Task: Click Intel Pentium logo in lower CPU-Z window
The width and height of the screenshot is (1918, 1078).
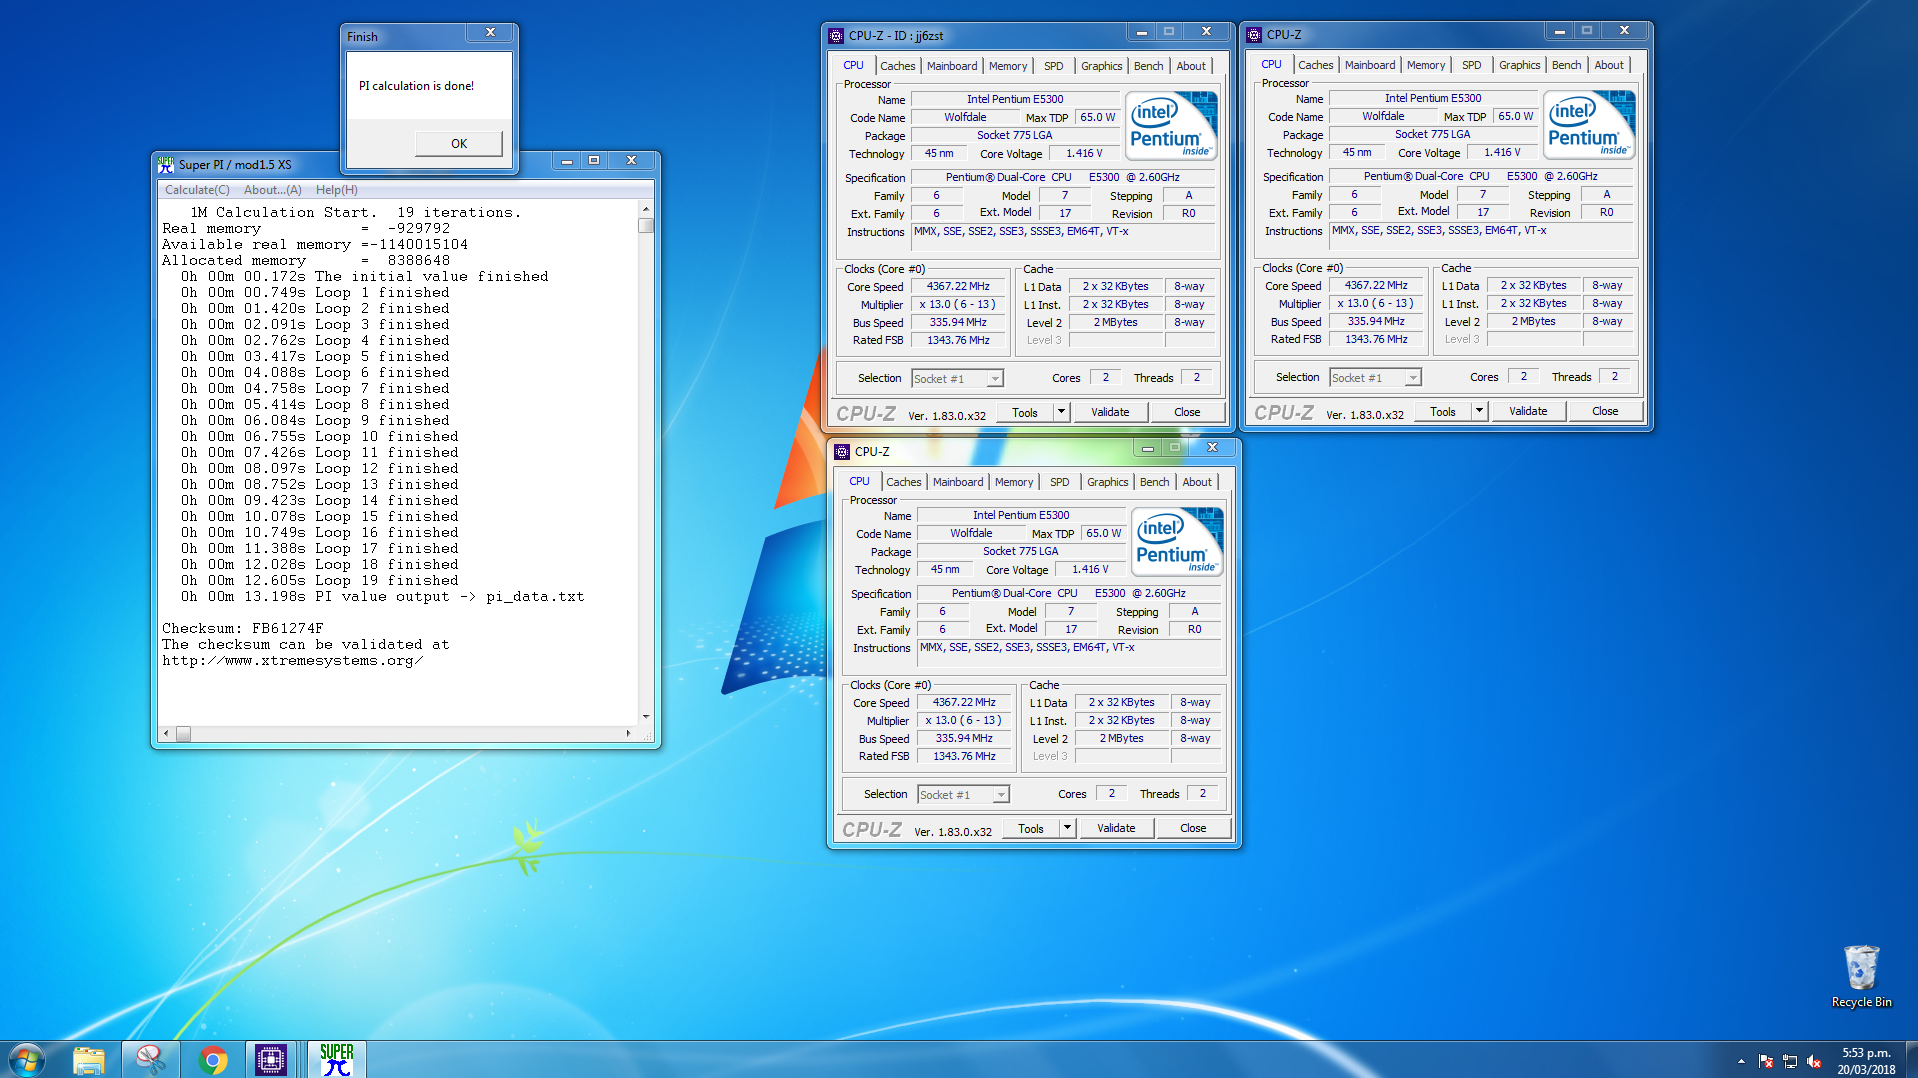Action: (x=1177, y=541)
